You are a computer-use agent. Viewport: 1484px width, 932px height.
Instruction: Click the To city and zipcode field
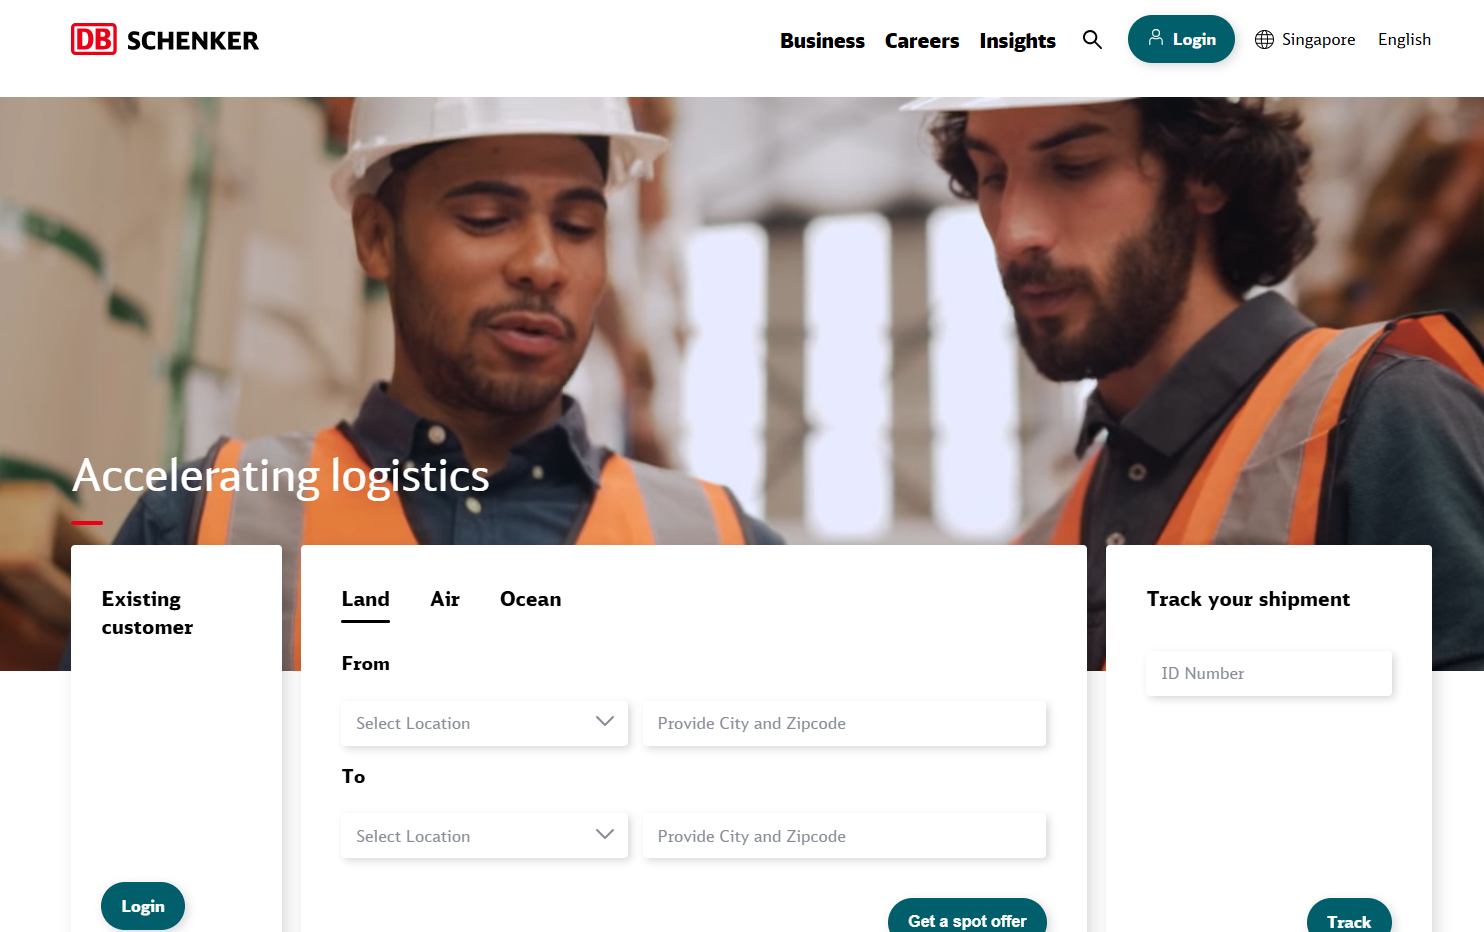844,836
